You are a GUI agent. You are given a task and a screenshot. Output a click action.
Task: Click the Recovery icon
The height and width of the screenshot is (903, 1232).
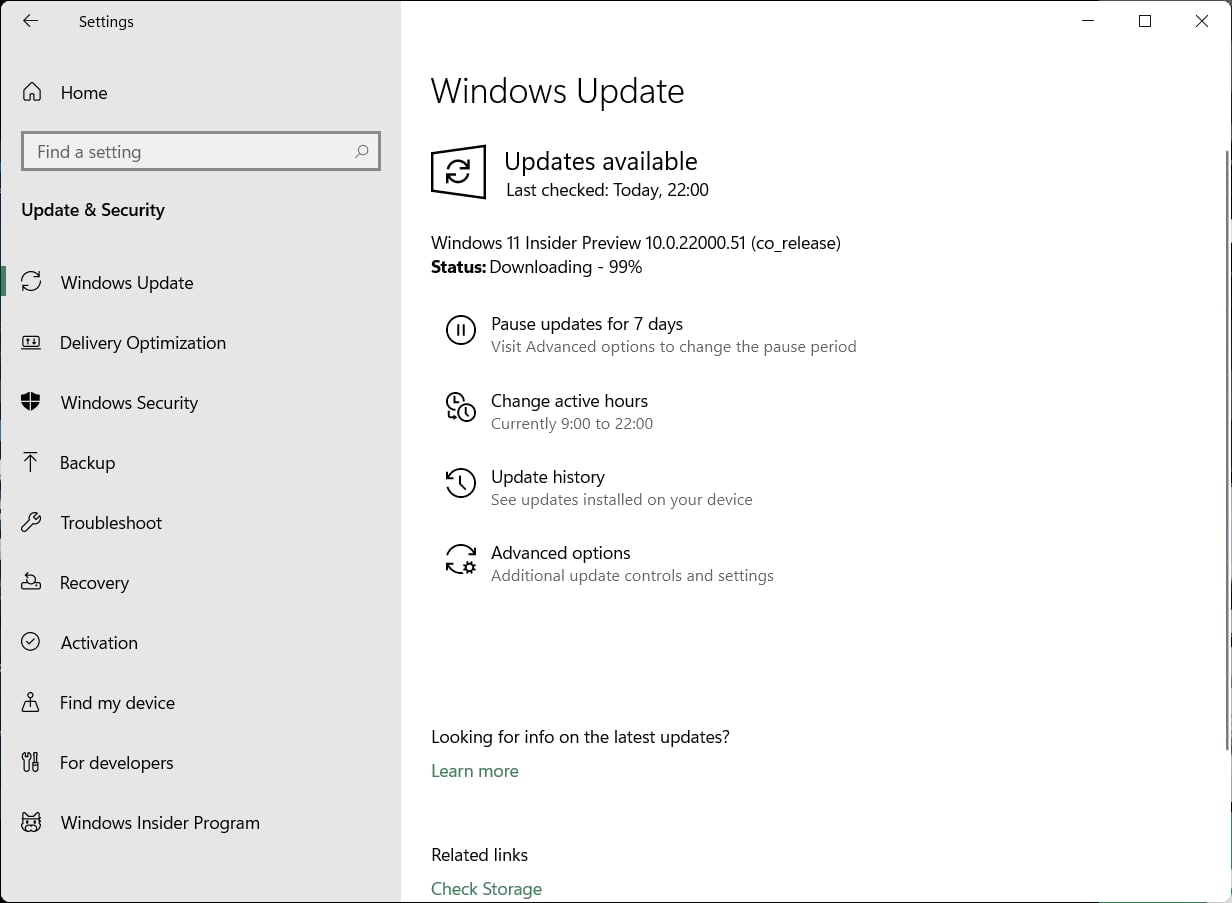[x=31, y=582]
